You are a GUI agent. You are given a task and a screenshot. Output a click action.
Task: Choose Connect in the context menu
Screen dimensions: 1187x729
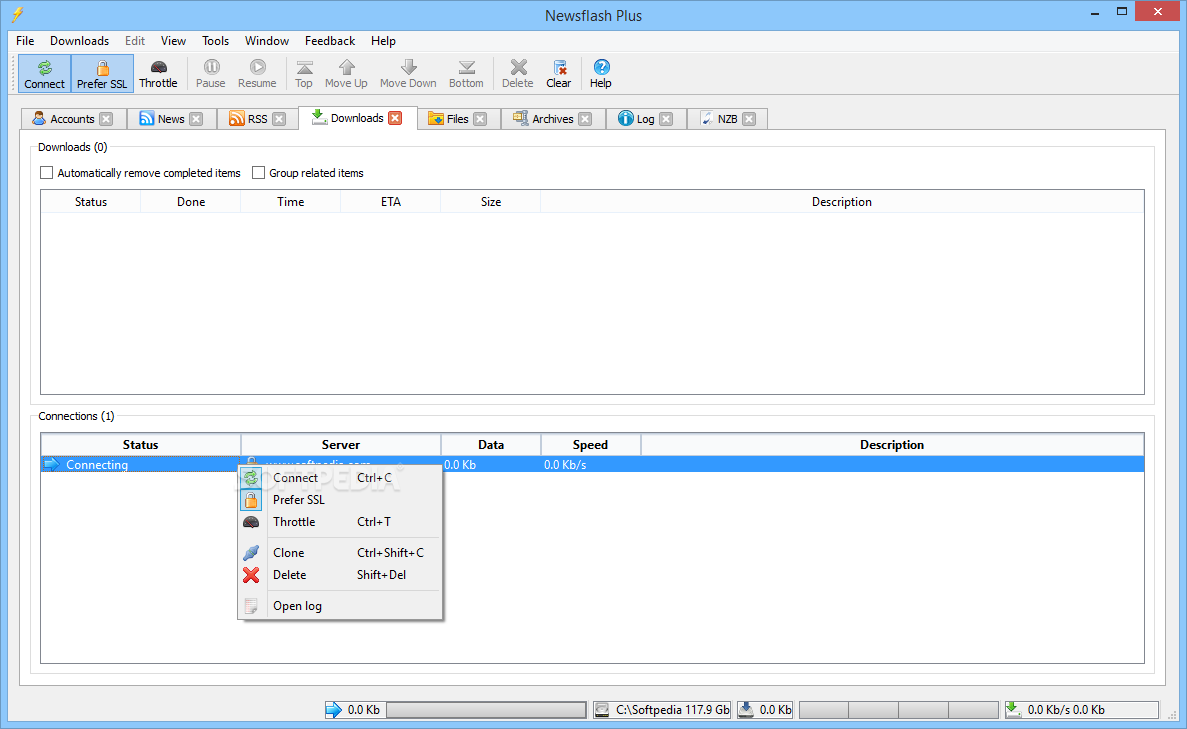point(340,478)
